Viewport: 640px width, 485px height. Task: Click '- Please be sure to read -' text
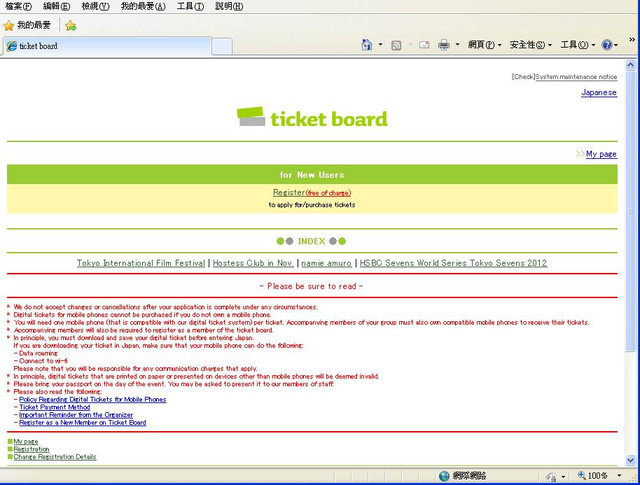pyautogui.click(x=311, y=286)
